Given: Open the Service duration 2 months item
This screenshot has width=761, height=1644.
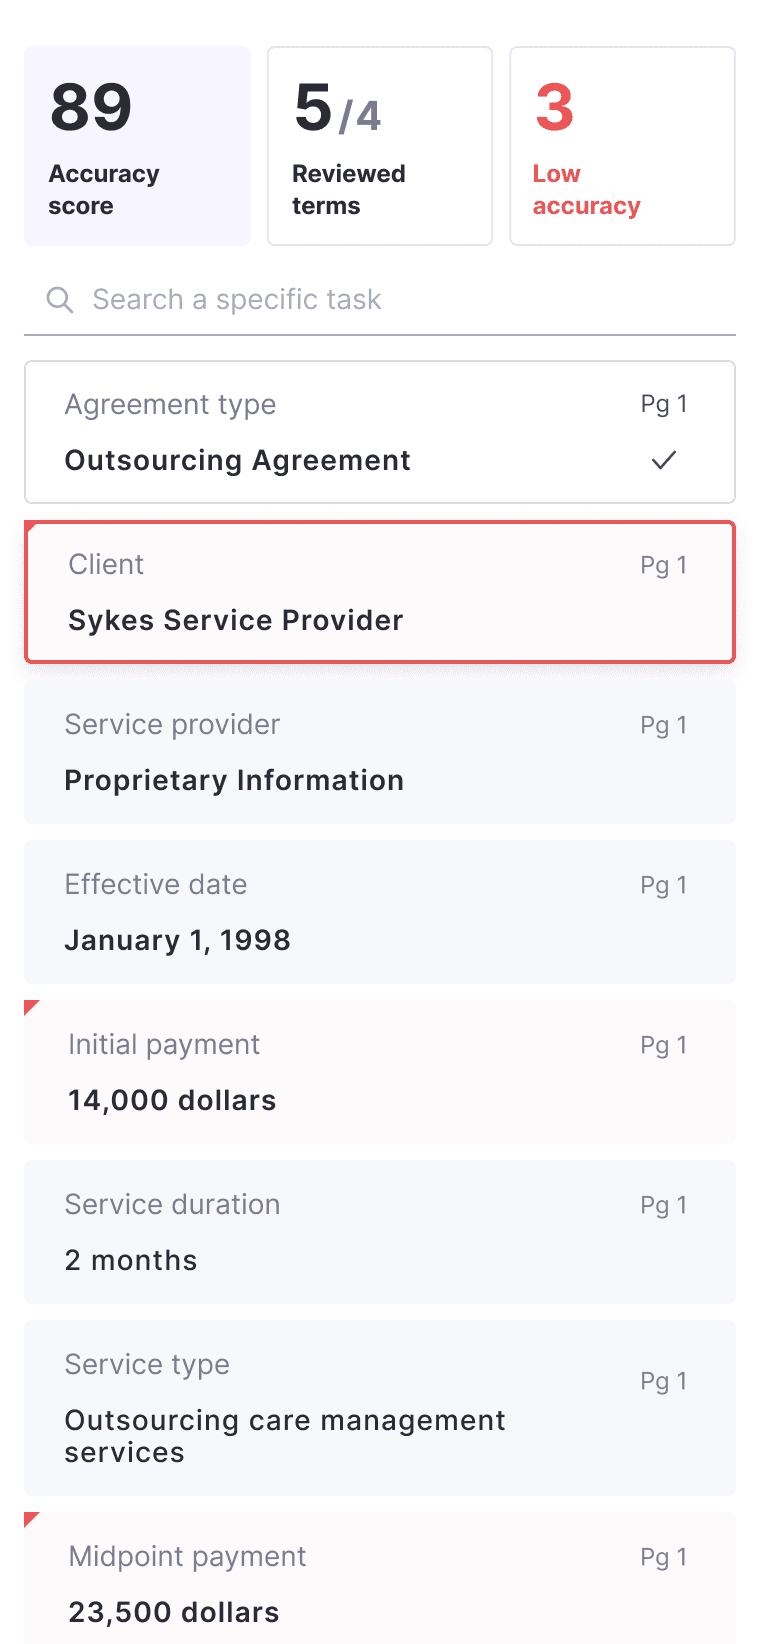Looking at the screenshot, I should coord(380,1232).
